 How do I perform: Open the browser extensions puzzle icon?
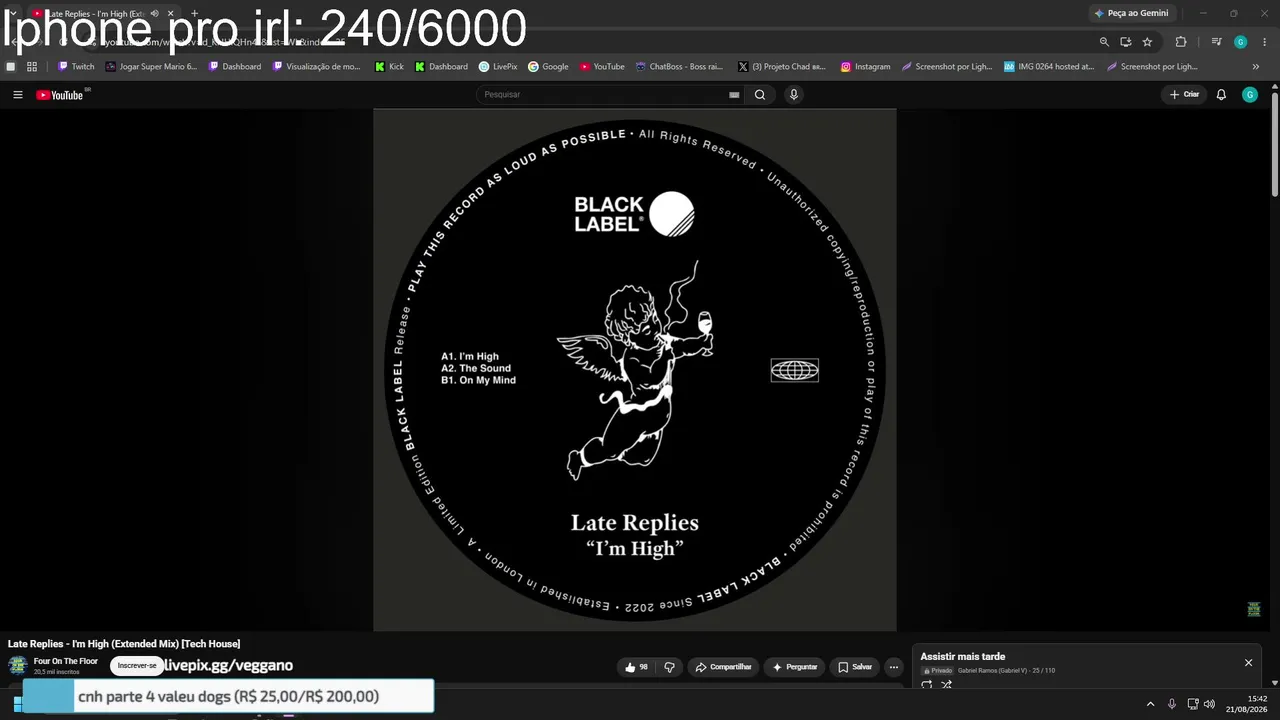(1181, 42)
